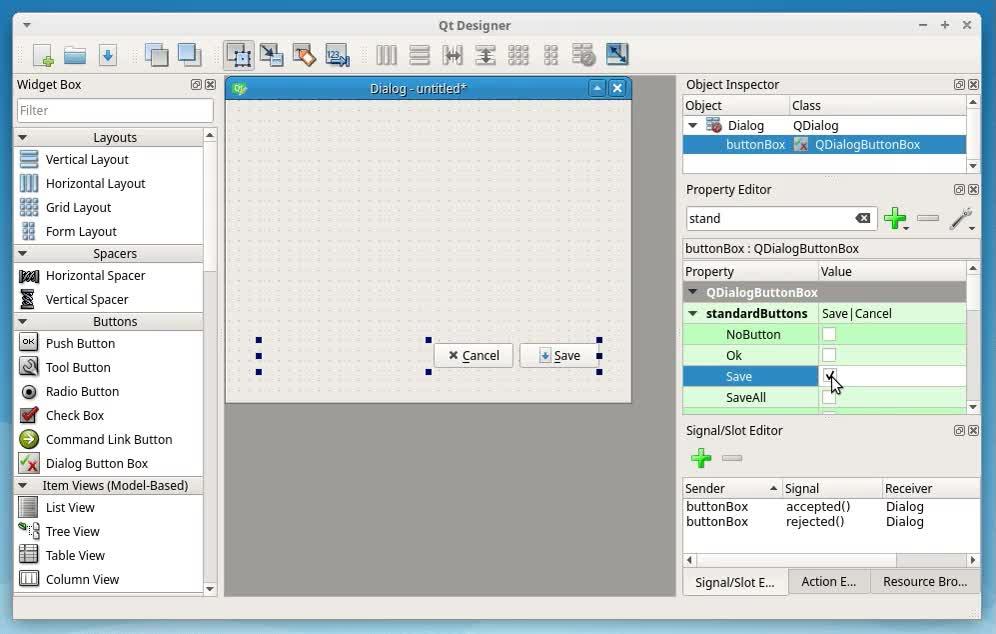This screenshot has width=996, height=634.
Task: Send the selected widget to back
Action: (x=156, y=55)
